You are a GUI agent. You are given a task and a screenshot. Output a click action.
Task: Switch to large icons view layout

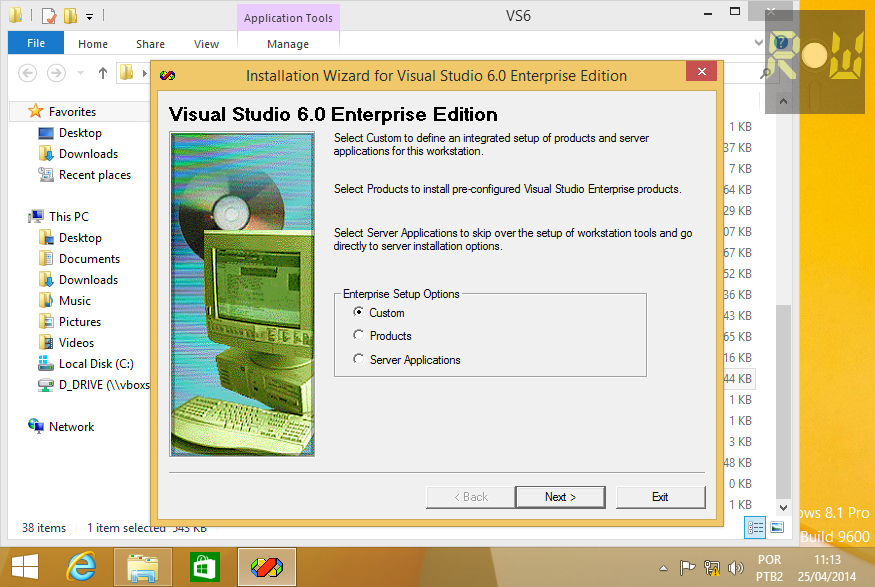(777, 527)
